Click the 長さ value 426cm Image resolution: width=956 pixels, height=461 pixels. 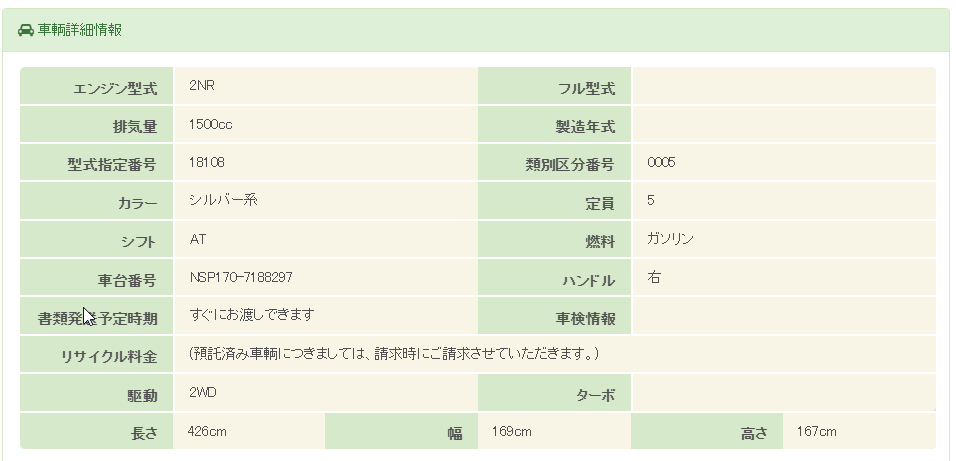(206, 431)
